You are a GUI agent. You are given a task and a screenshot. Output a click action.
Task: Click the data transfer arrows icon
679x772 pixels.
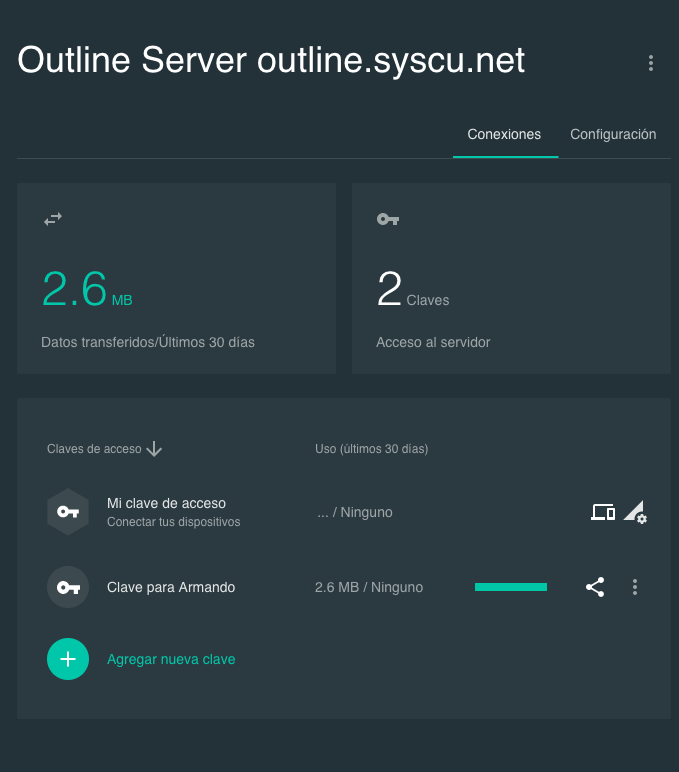point(53,219)
